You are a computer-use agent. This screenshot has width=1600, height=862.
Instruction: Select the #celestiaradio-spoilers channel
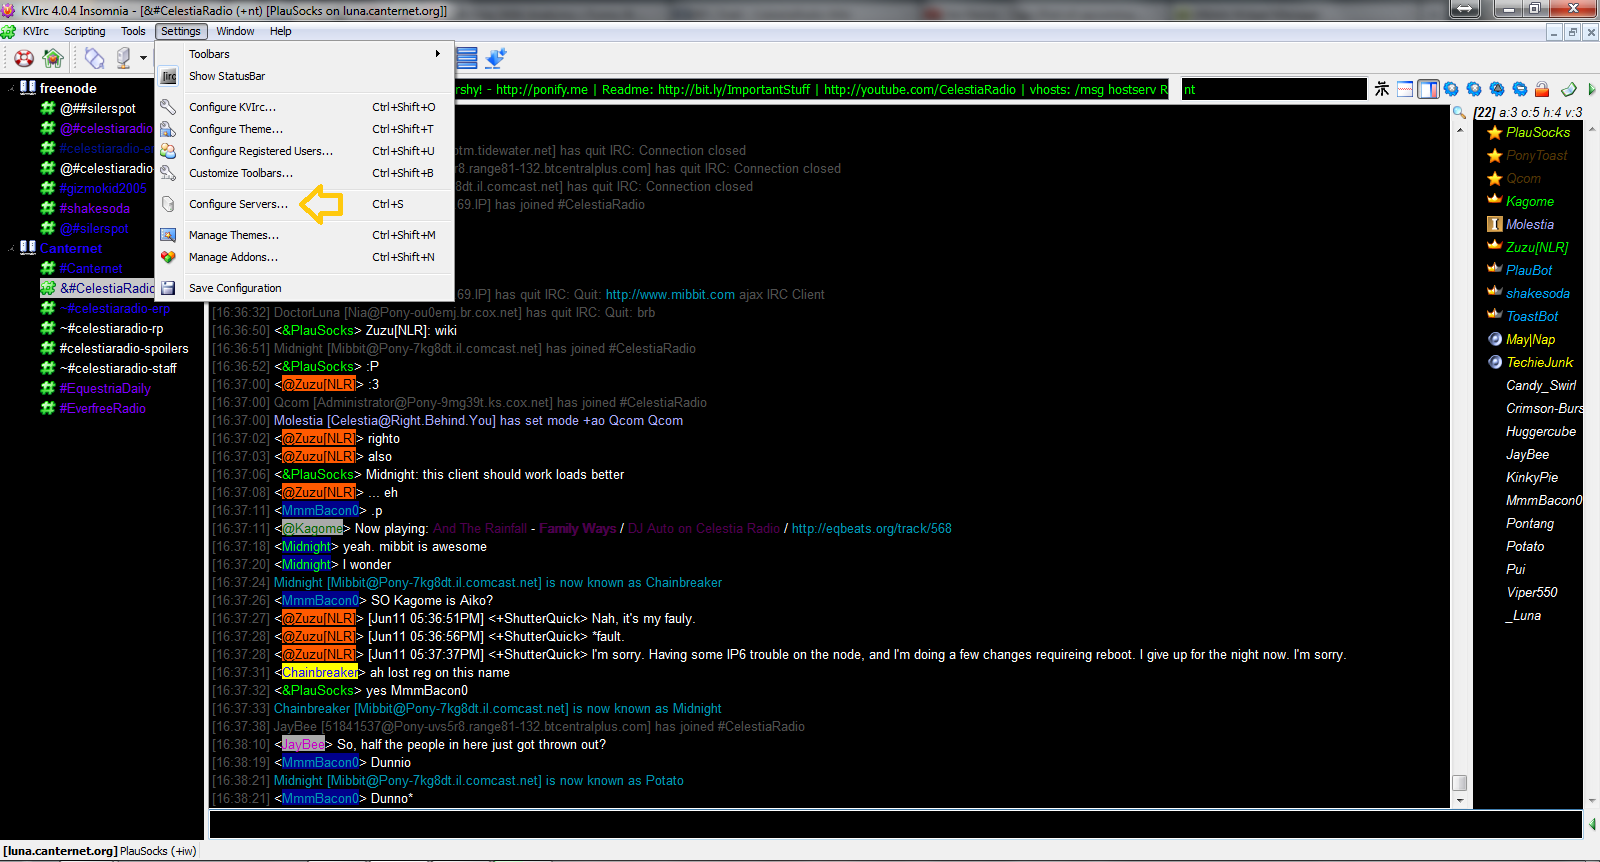[x=124, y=348]
